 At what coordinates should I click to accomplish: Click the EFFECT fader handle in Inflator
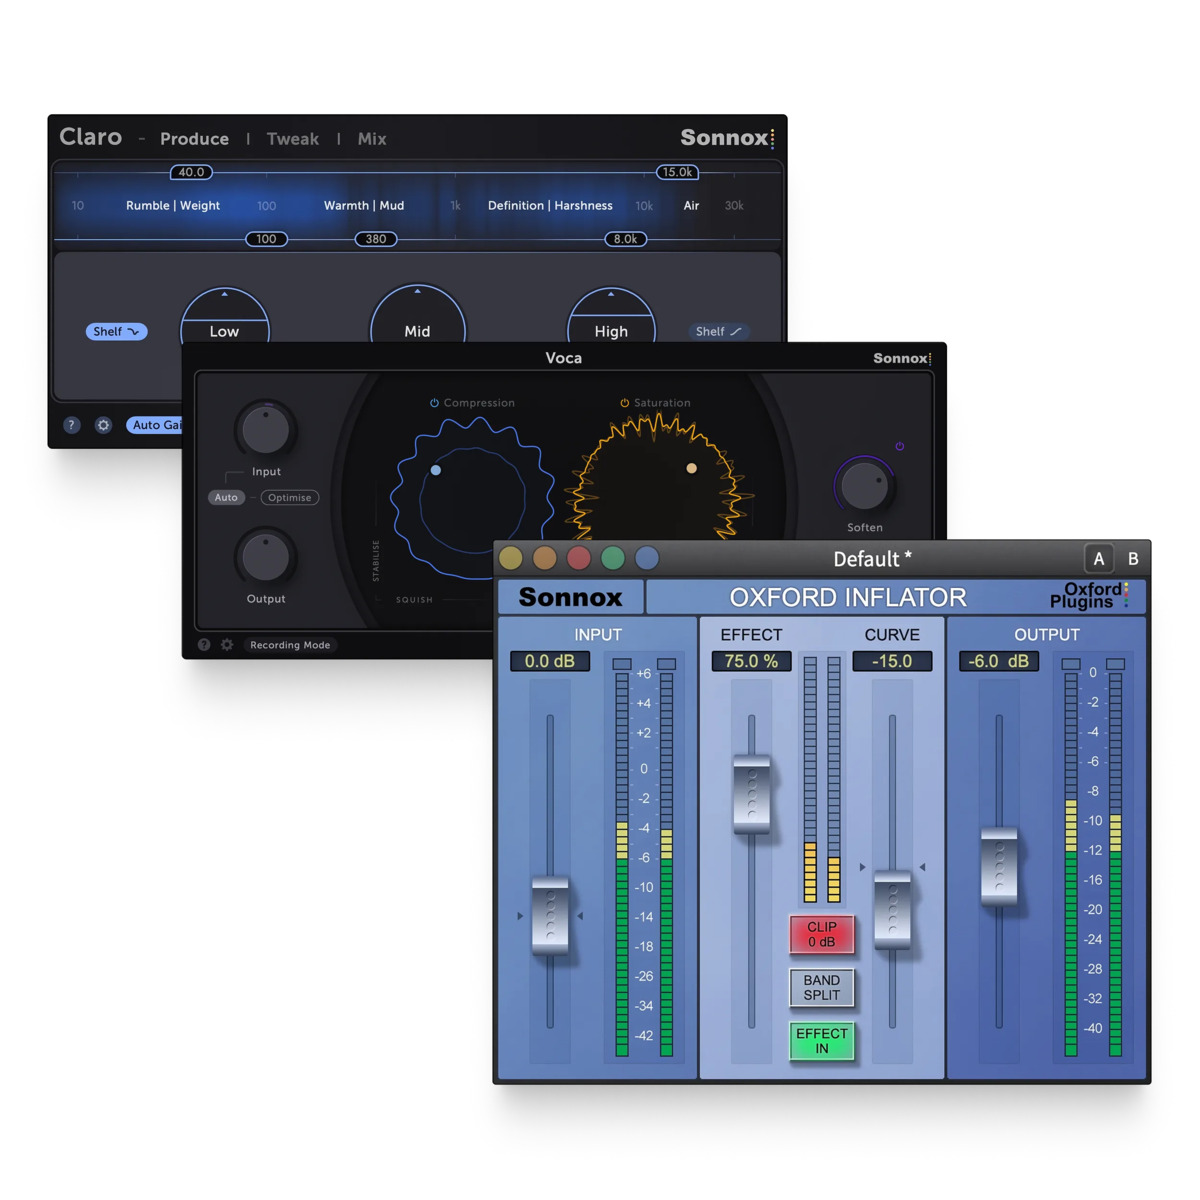coord(752,794)
